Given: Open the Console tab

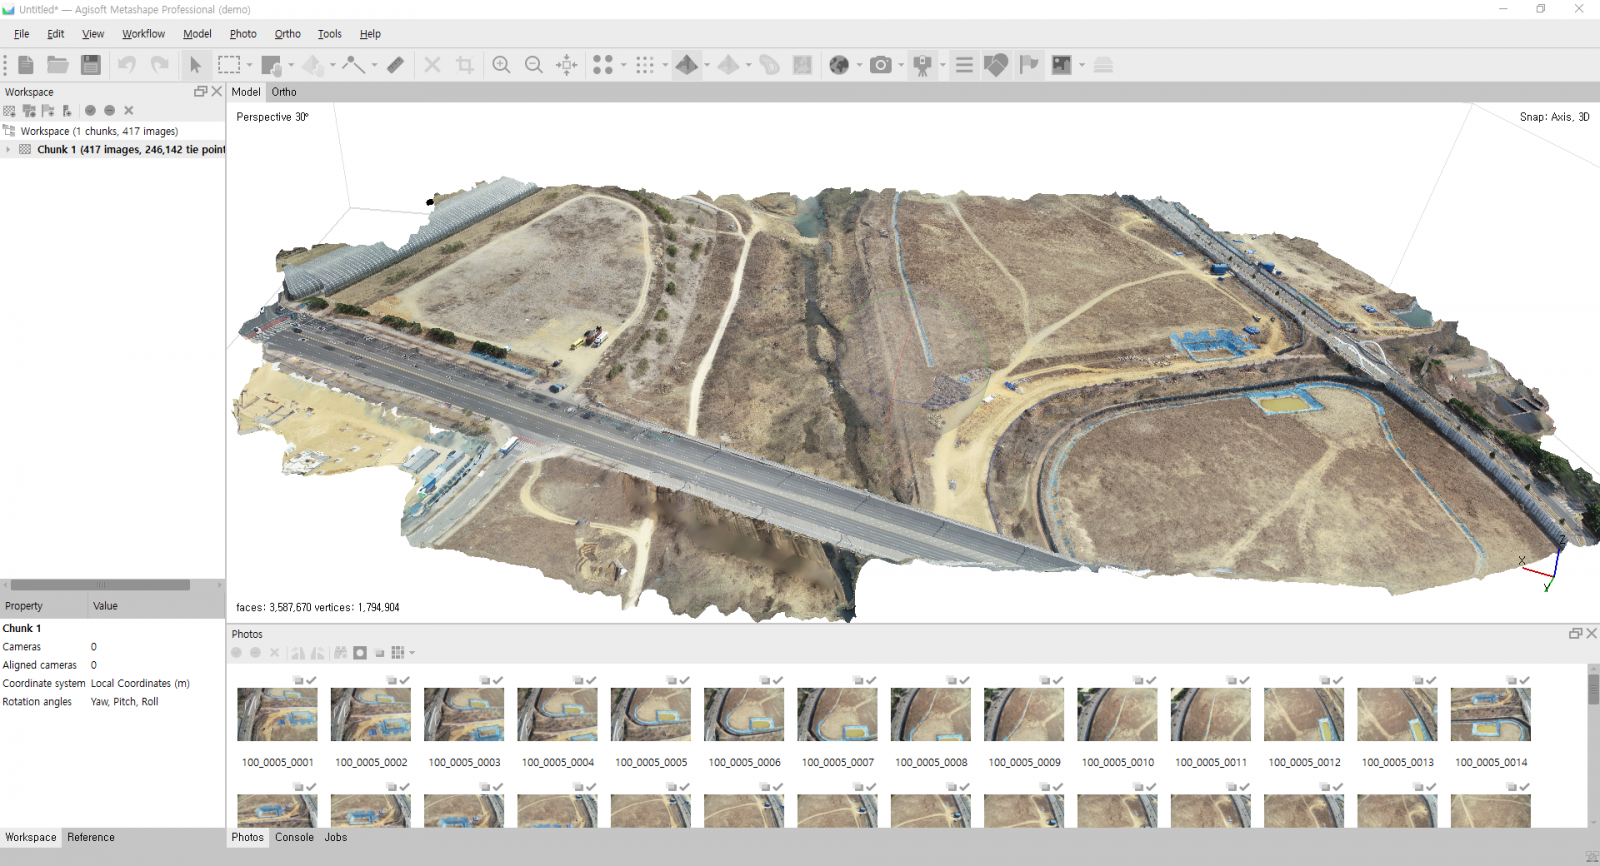Looking at the screenshot, I should 294,838.
